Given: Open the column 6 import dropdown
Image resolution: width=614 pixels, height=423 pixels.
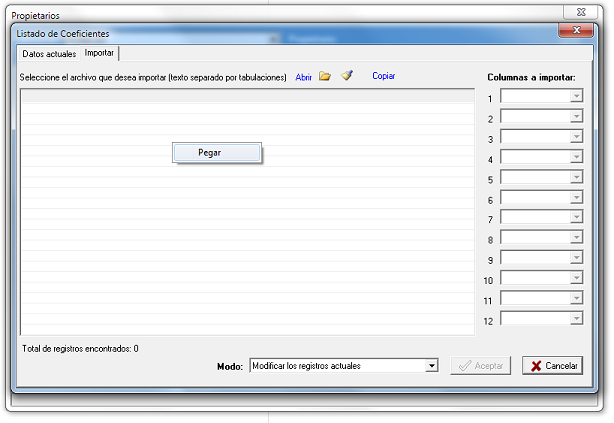Looking at the screenshot, I should 576,198.
